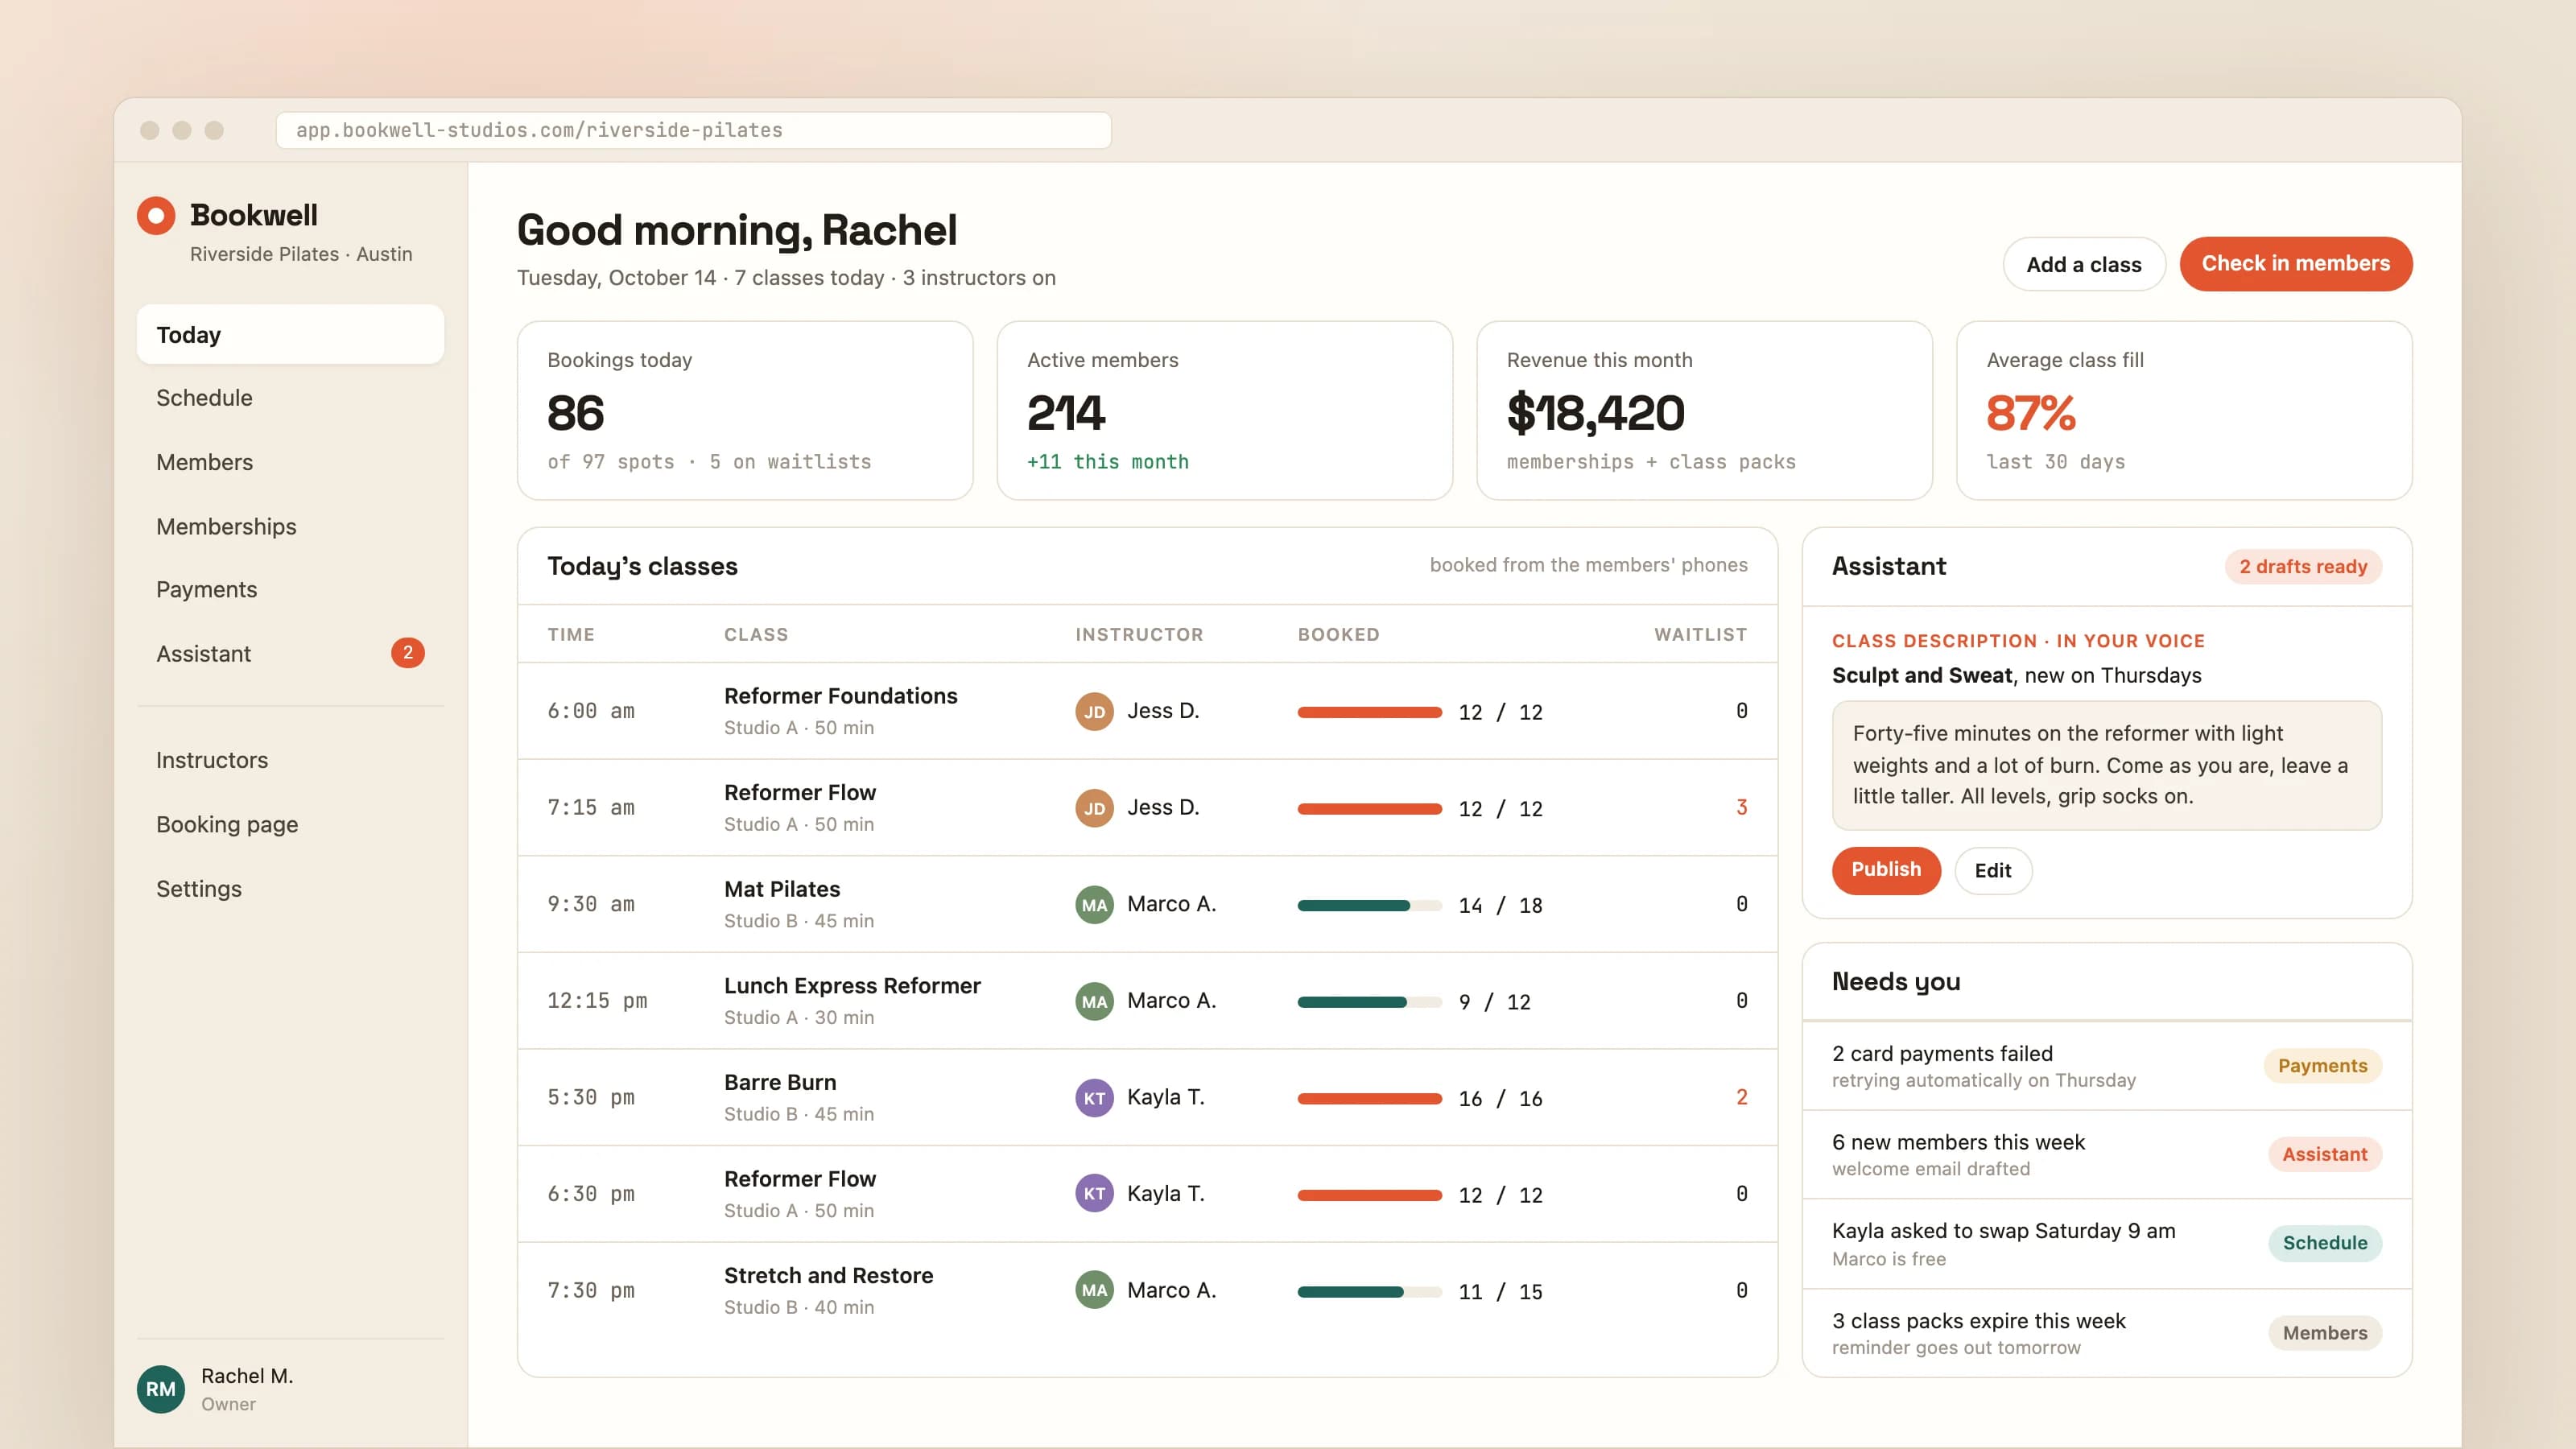
Task: Go to Instructors in the sidebar
Action: pos(290,760)
